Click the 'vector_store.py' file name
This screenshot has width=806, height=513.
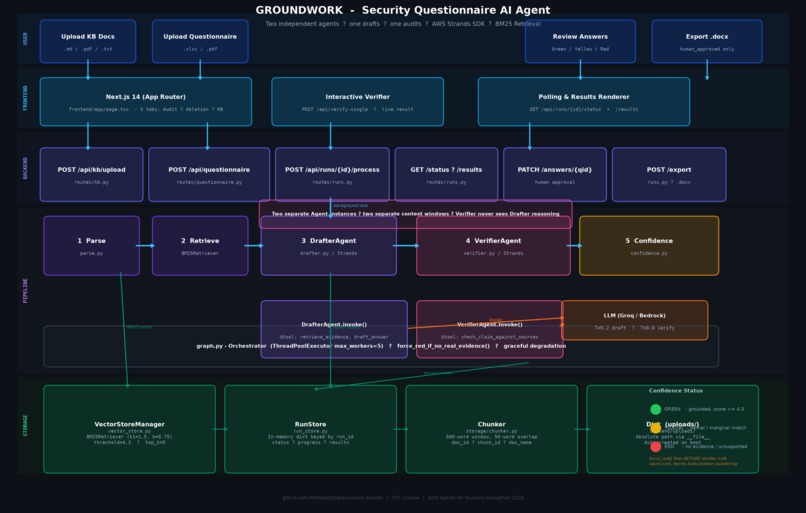130,431
